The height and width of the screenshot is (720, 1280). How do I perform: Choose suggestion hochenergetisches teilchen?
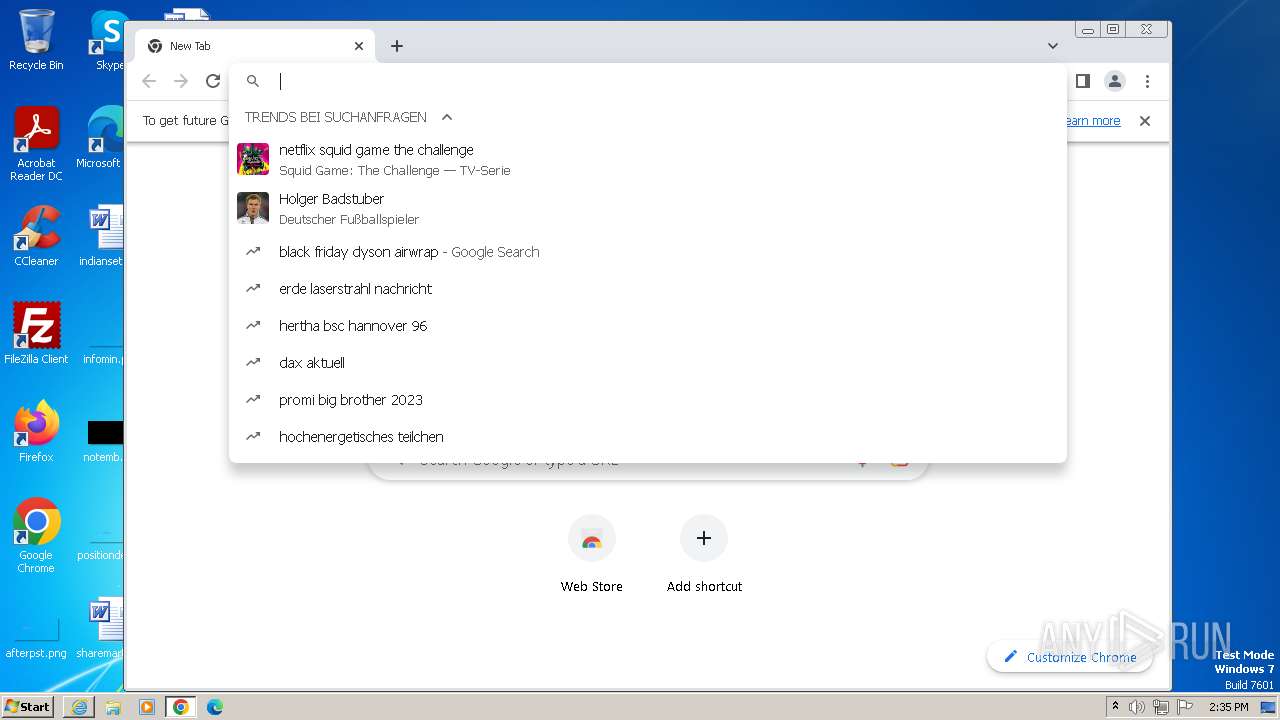click(648, 437)
